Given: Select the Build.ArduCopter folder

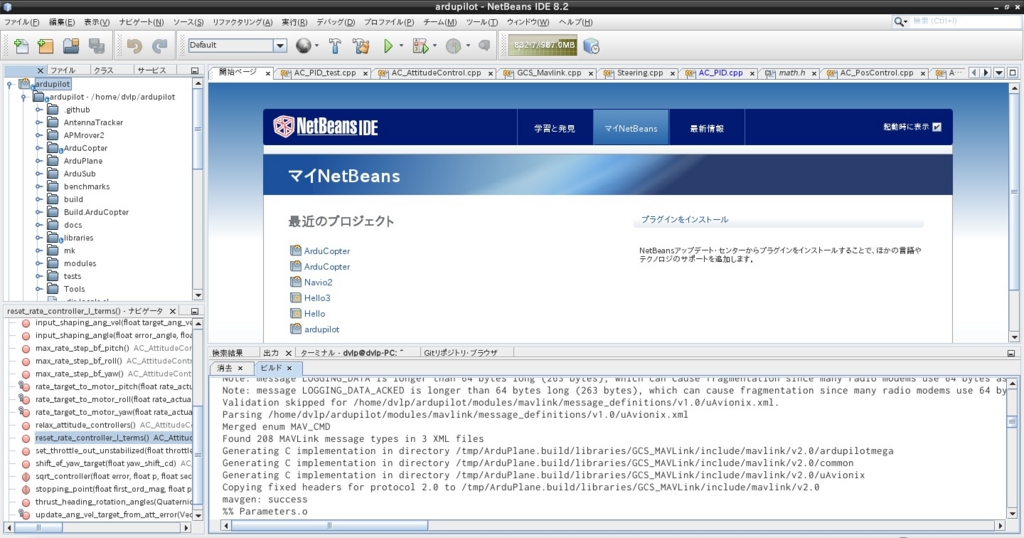Looking at the screenshot, I should pos(96,212).
